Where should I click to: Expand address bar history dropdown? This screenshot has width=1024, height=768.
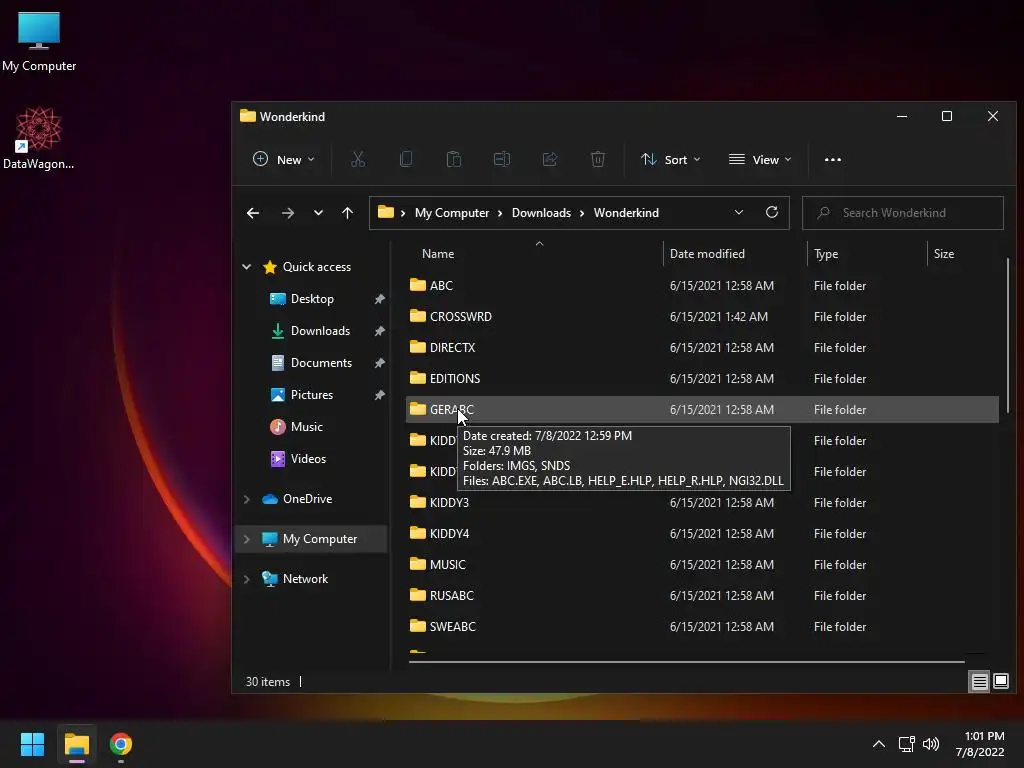click(x=739, y=212)
